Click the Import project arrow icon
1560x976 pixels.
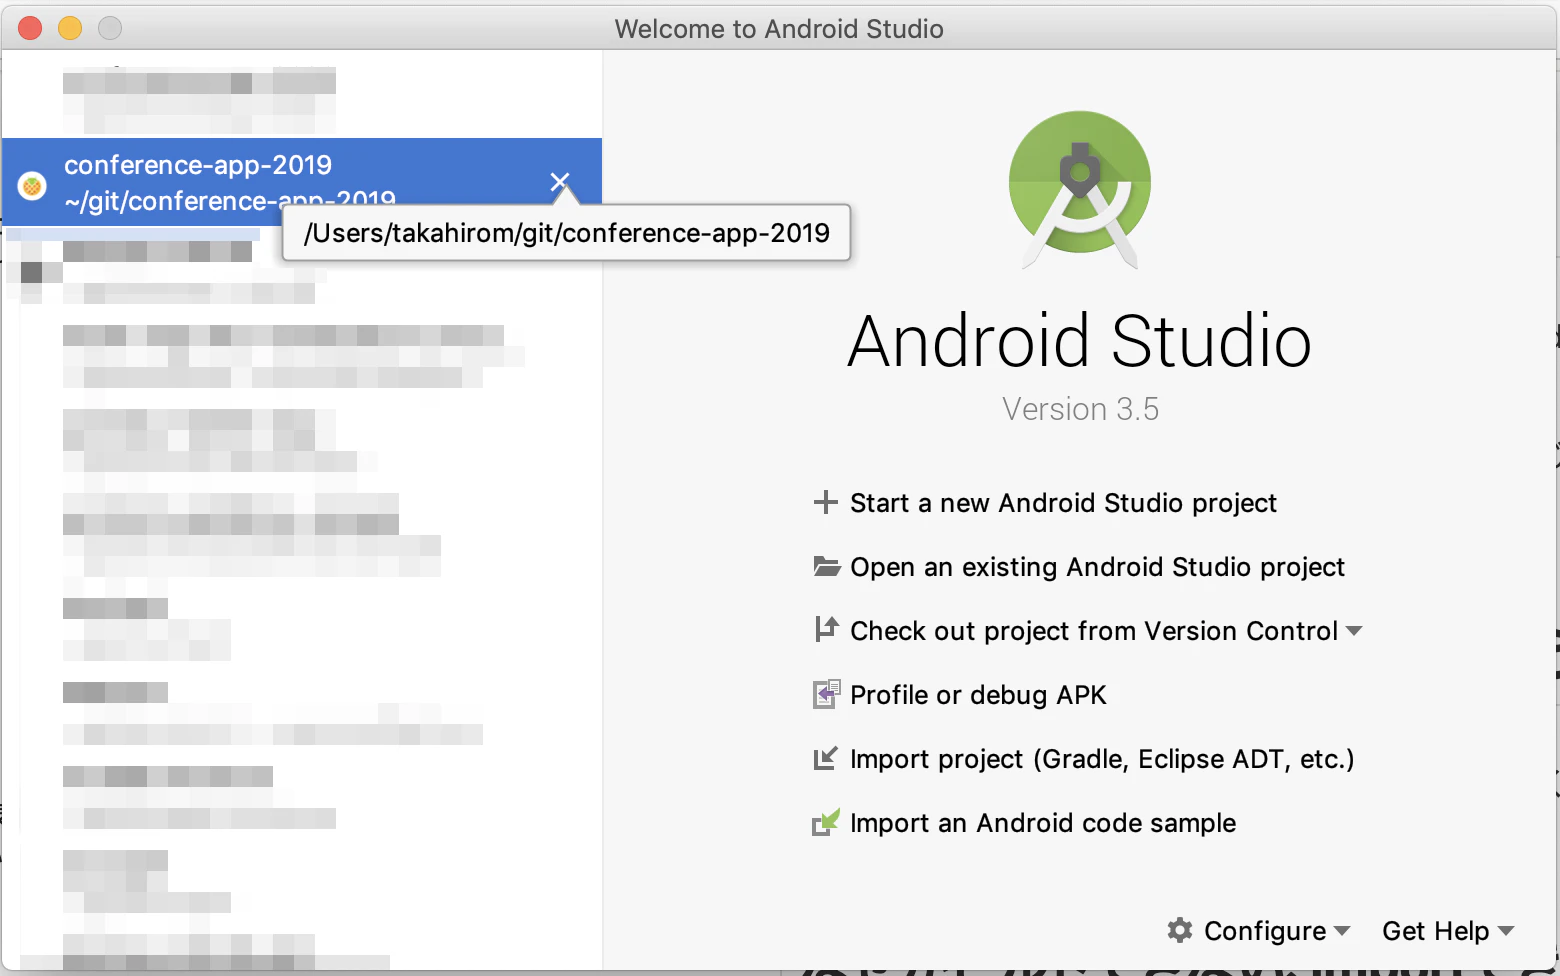click(x=825, y=759)
